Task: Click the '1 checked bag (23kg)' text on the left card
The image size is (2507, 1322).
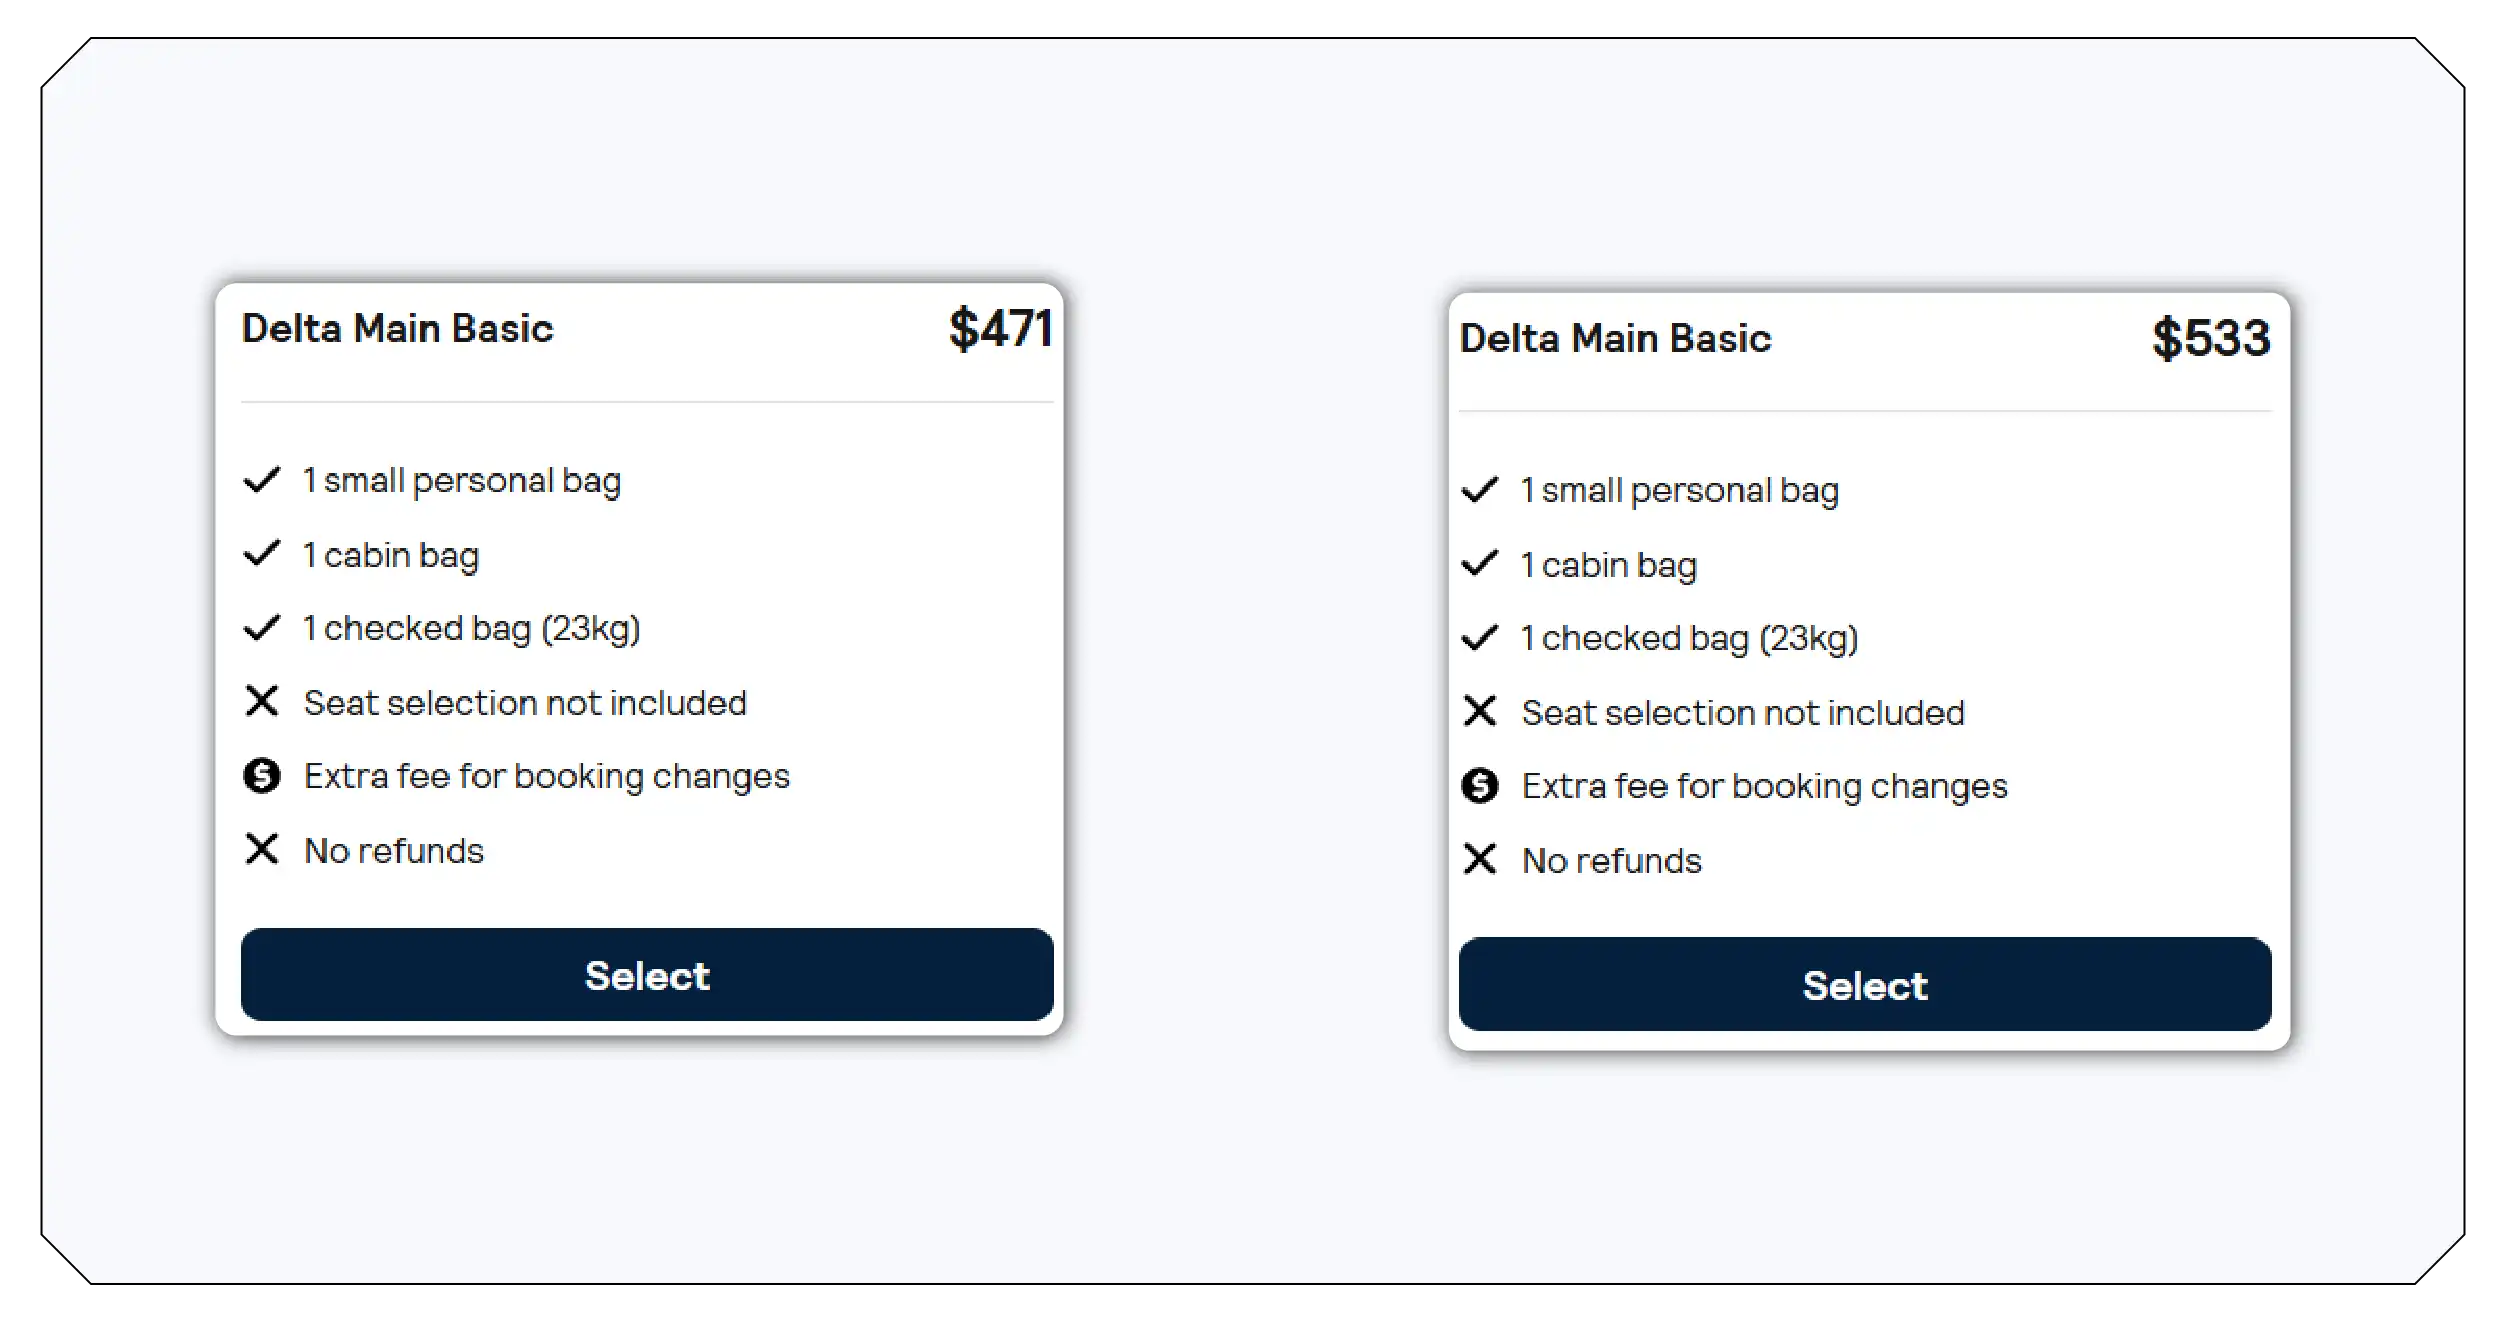Action: click(x=472, y=627)
